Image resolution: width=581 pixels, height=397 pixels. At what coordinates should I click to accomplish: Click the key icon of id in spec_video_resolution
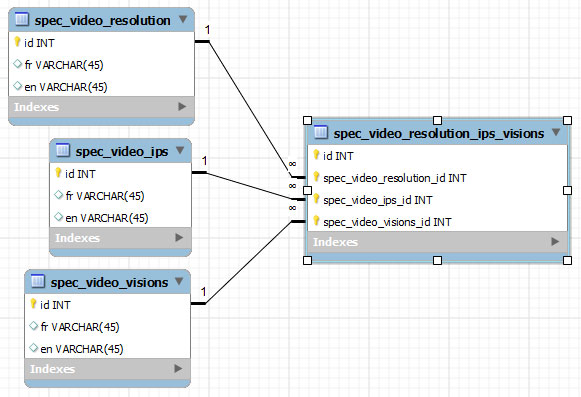(x=17, y=42)
